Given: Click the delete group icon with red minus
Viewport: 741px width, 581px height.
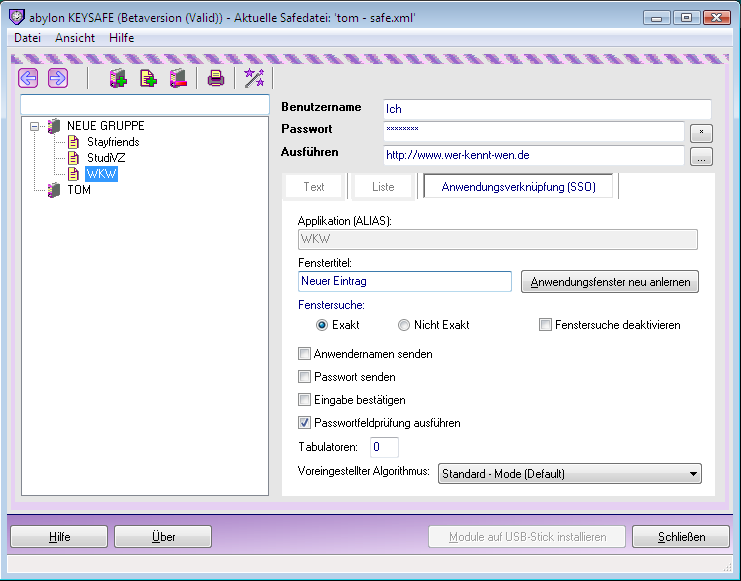Looking at the screenshot, I should pos(178,78).
